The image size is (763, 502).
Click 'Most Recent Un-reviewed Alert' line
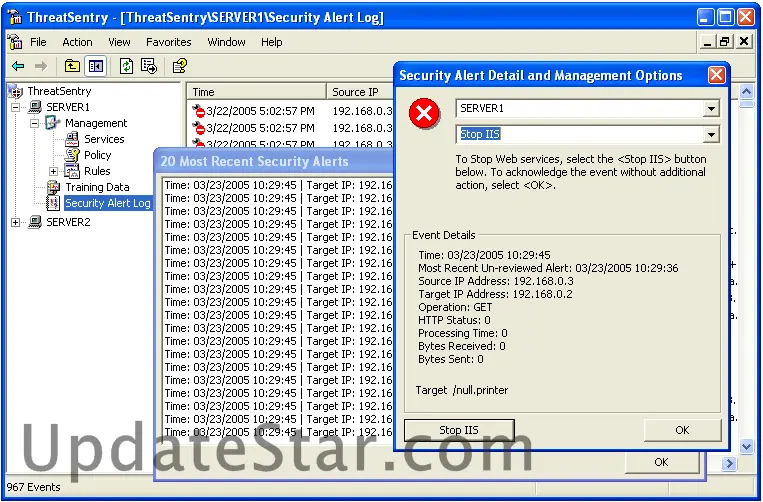pyautogui.click(x=548, y=268)
